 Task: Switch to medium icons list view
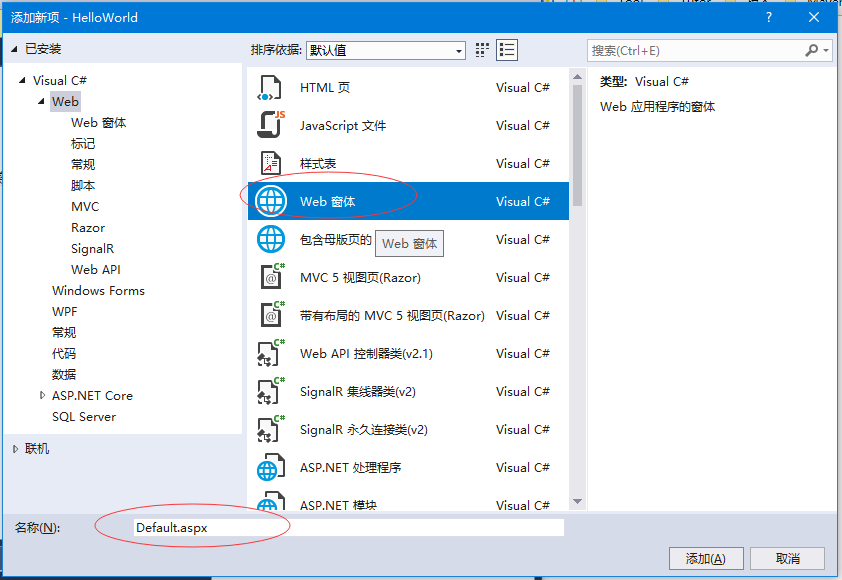click(x=507, y=50)
